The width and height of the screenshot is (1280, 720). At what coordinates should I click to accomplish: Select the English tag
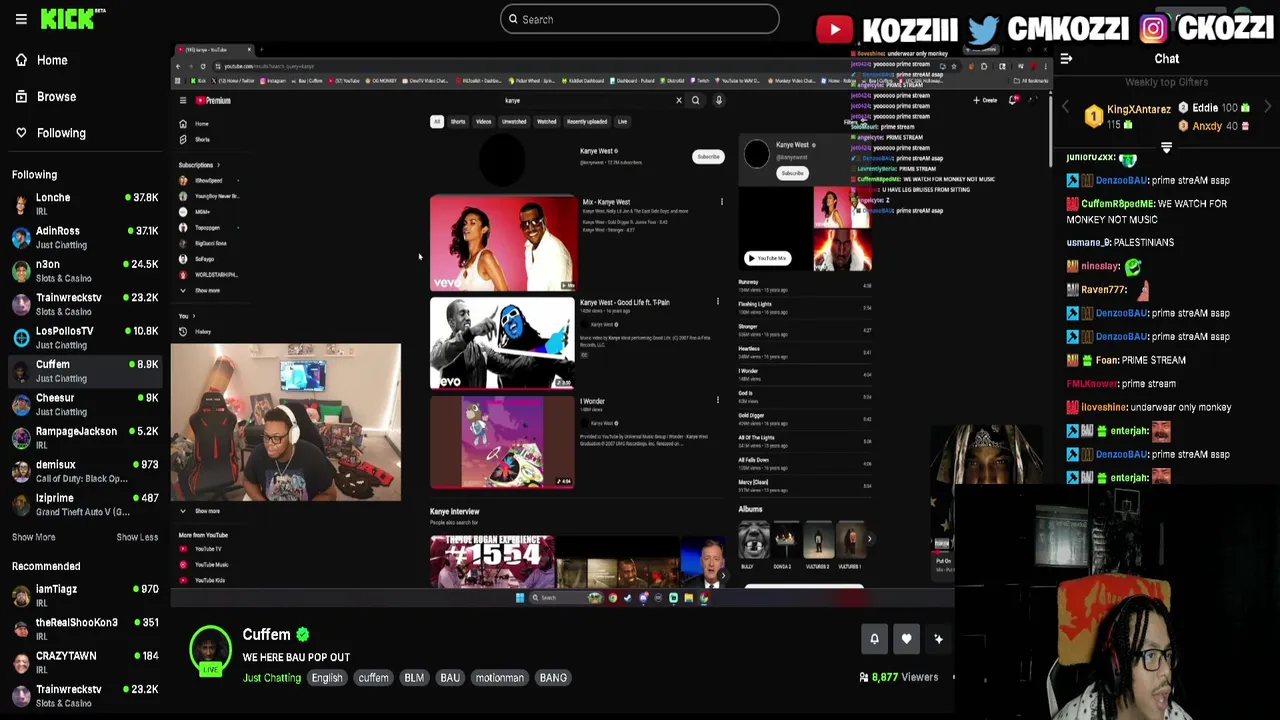coord(326,678)
